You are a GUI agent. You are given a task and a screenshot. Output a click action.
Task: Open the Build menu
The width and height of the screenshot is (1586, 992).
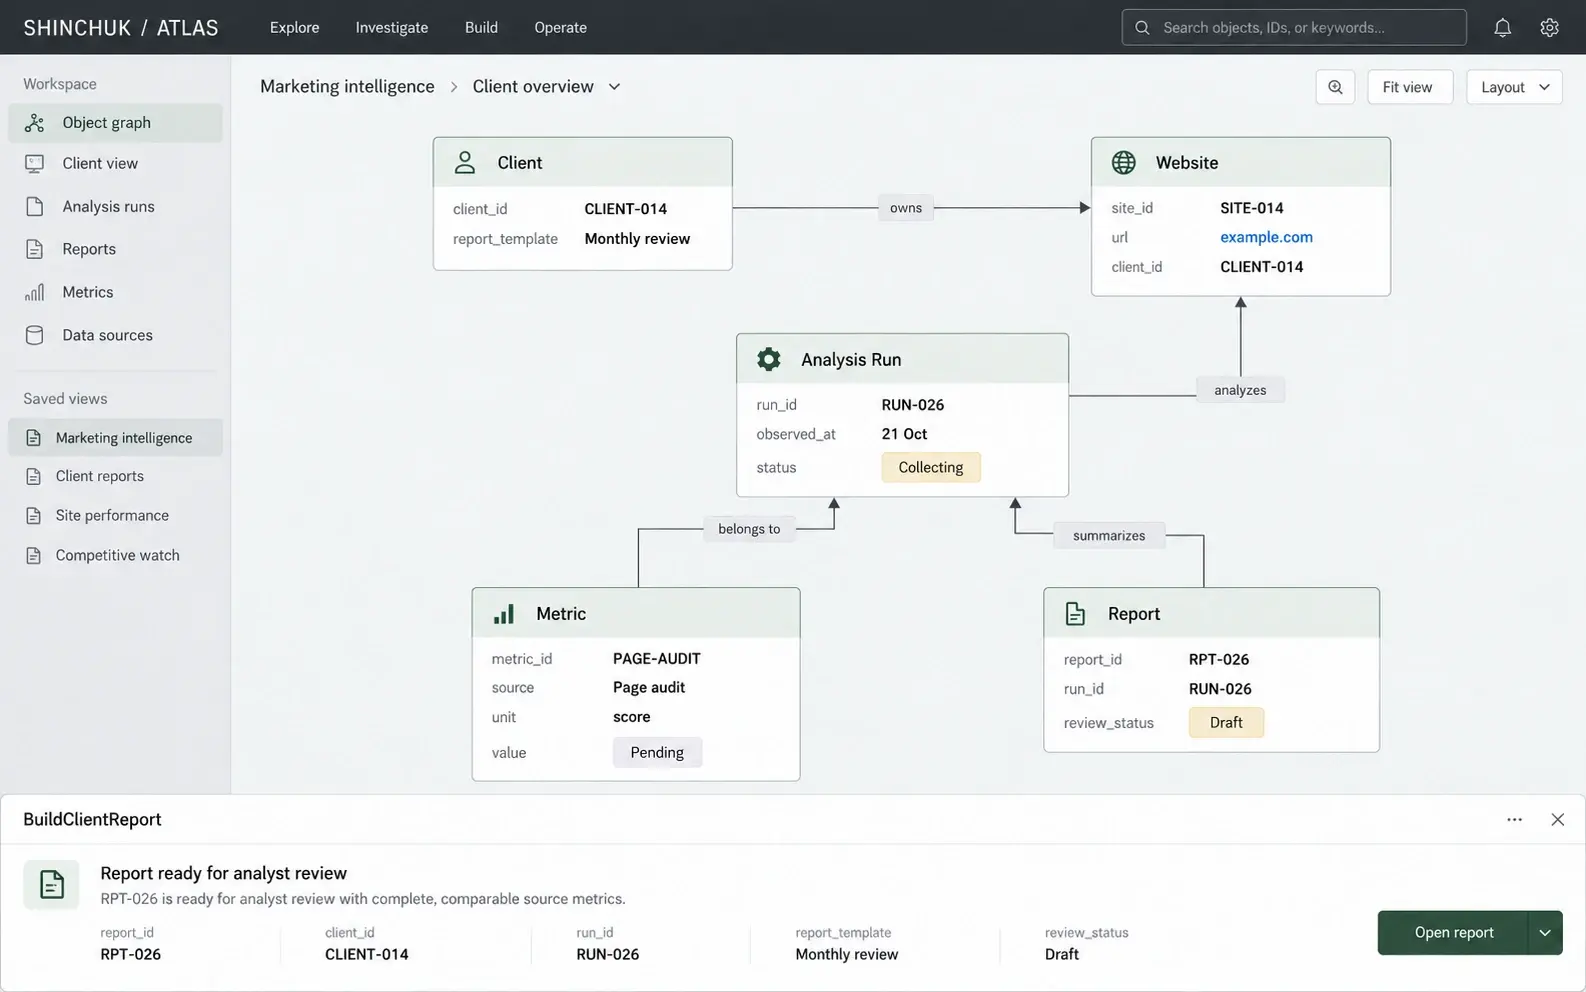(x=481, y=28)
